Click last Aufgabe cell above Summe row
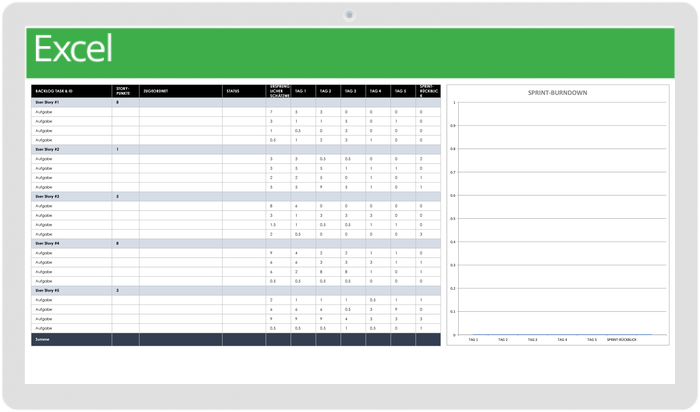Image resolution: width=700 pixels, height=412 pixels. click(x=71, y=328)
